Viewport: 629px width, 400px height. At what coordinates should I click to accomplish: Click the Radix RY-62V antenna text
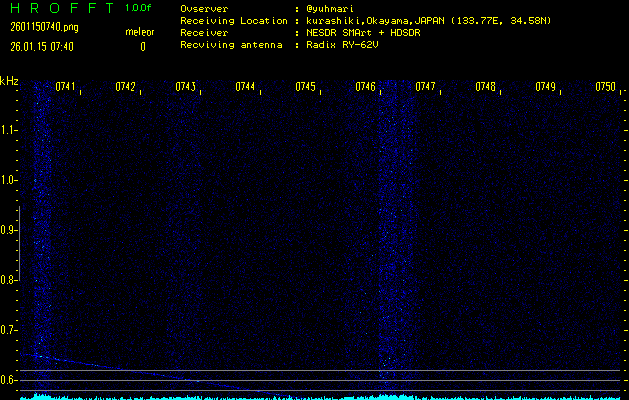342,45
